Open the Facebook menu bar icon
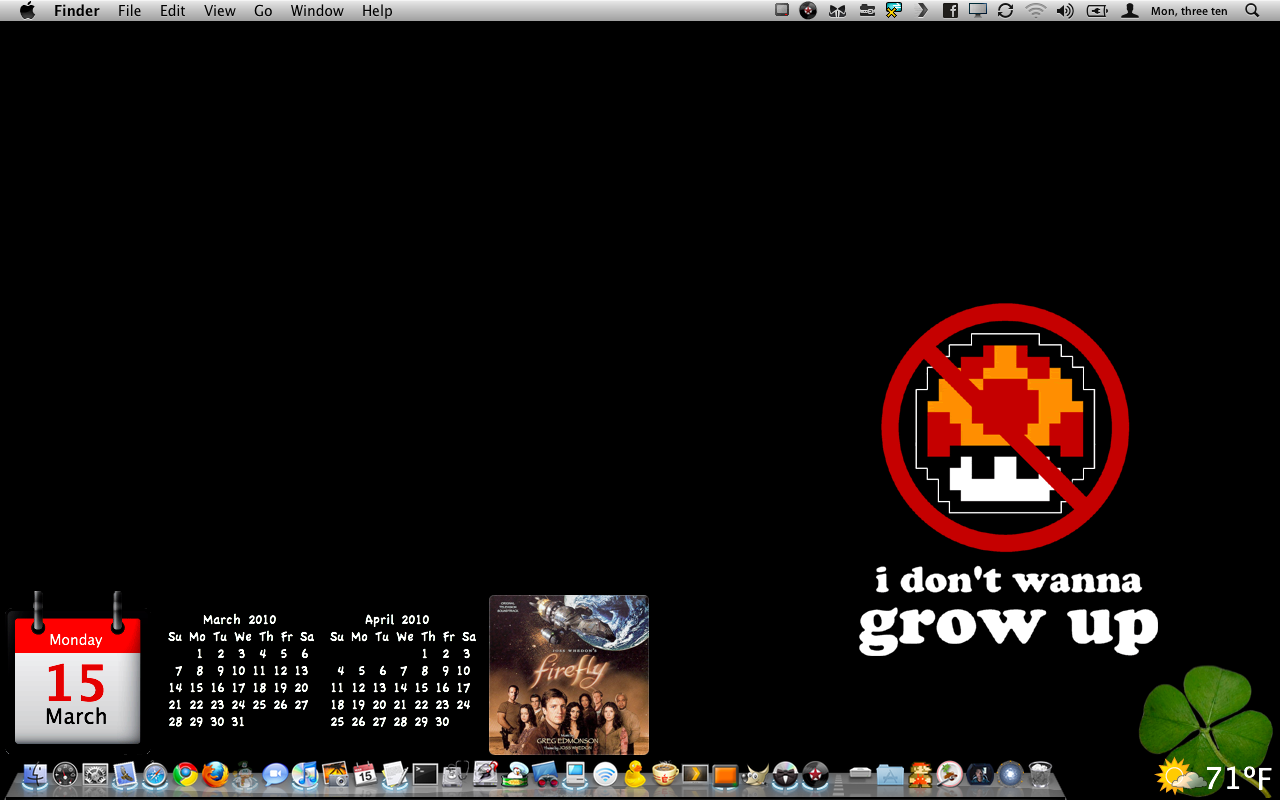The height and width of the screenshot is (800, 1280). (950, 11)
